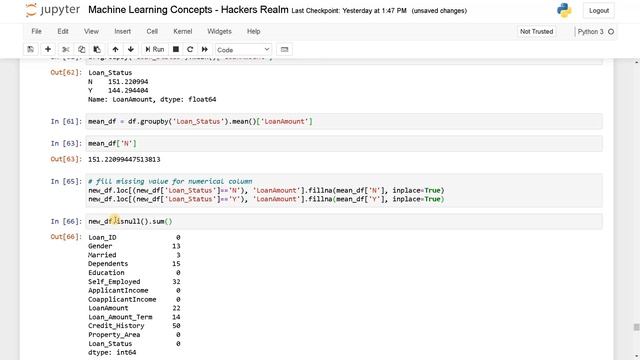Open the cell type Code dropdown

[243, 50]
